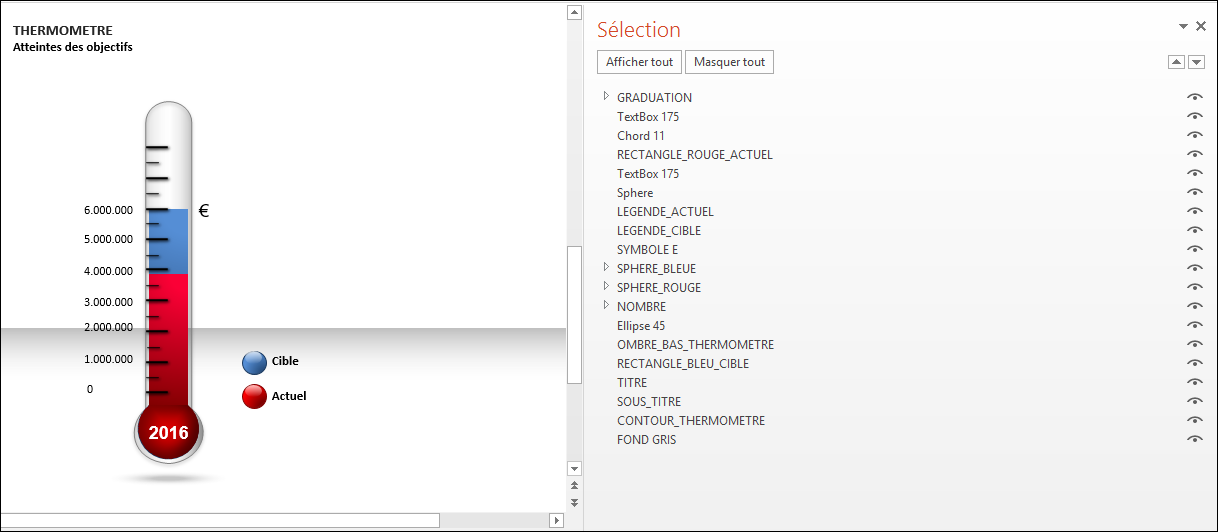Image resolution: width=1218 pixels, height=532 pixels.
Task: Click the Actuel legend label
Action: [289, 396]
